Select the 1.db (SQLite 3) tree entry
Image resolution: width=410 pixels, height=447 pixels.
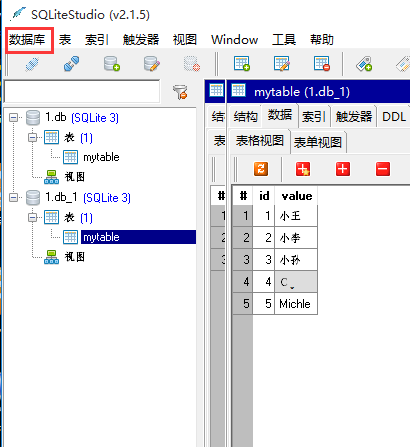click(x=82, y=117)
